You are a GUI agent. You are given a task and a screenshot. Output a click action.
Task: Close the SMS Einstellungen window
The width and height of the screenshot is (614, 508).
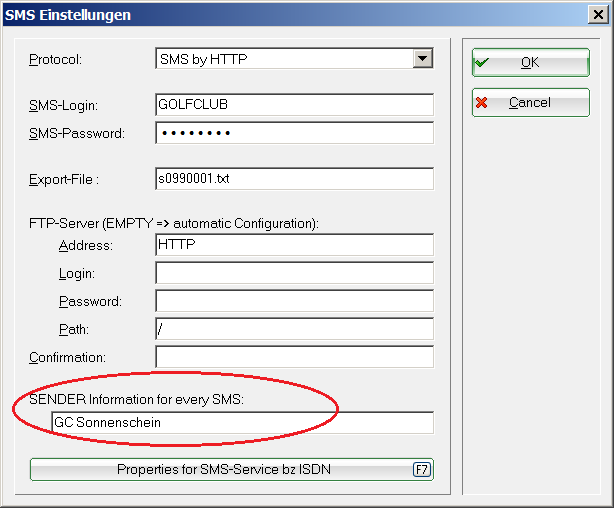pos(598,15)
